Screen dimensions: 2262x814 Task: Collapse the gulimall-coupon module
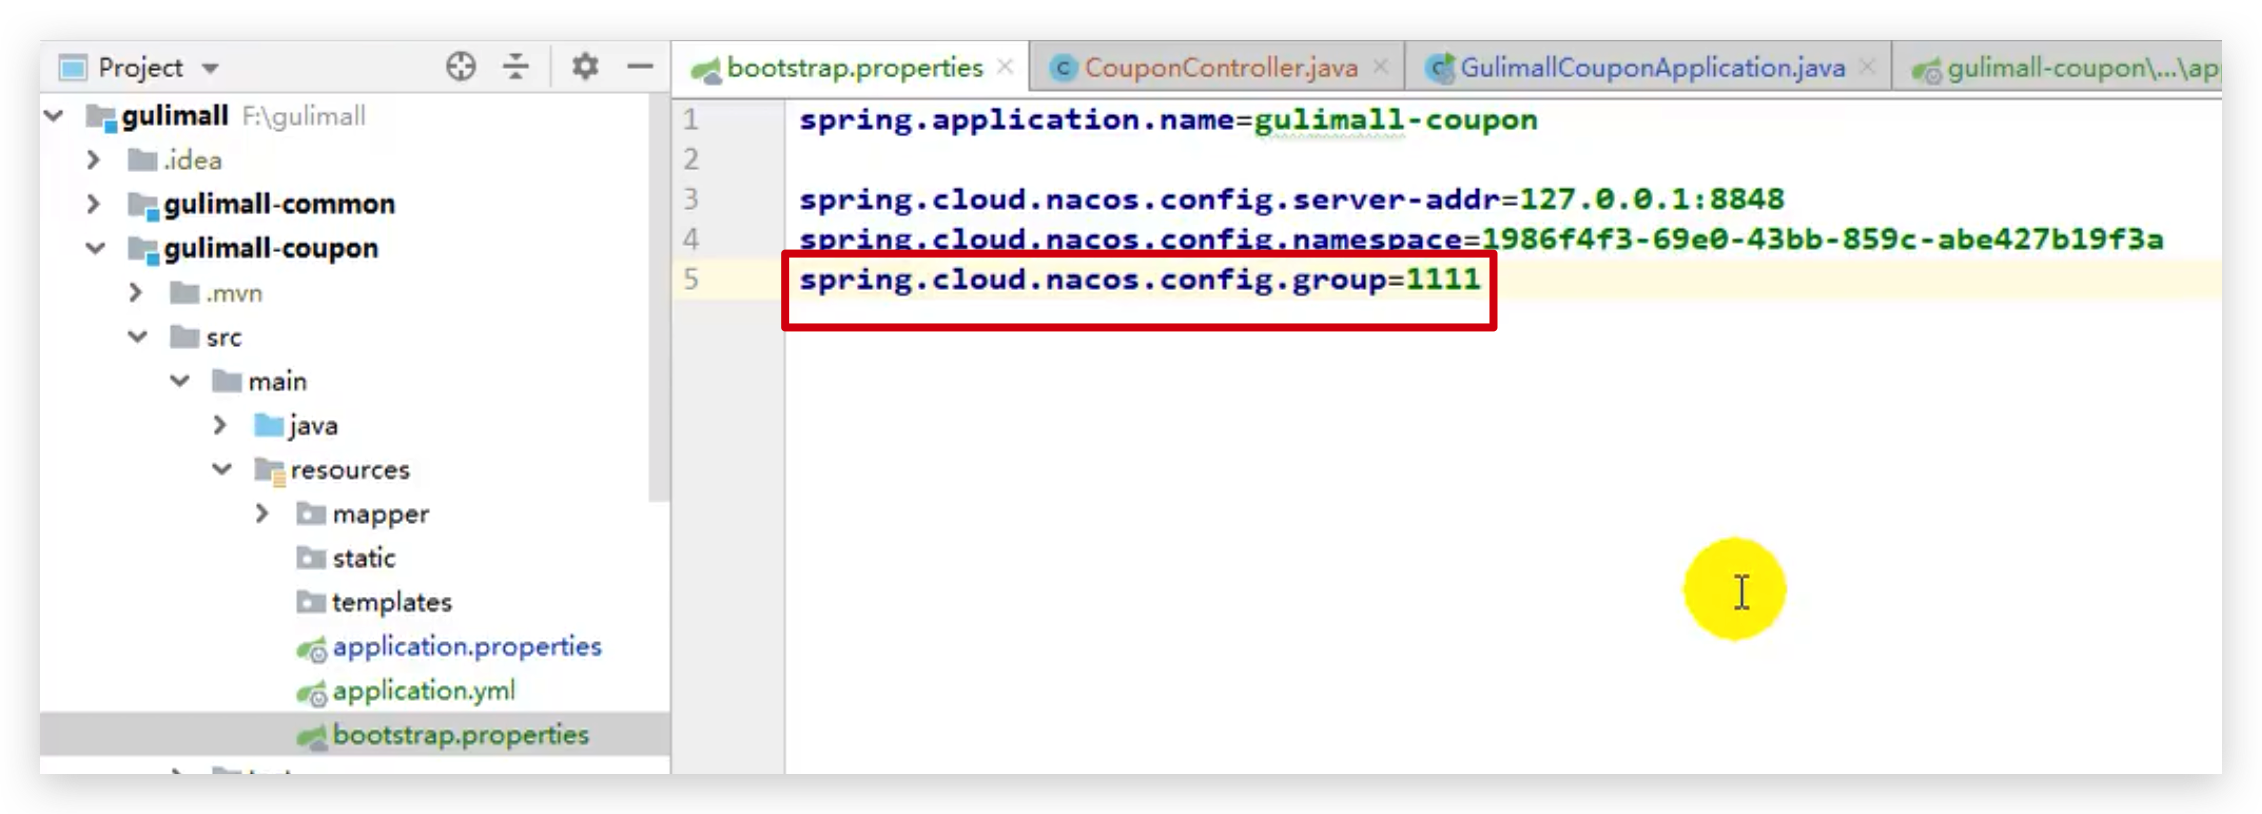pyautogui.click(x=96, y=248)
